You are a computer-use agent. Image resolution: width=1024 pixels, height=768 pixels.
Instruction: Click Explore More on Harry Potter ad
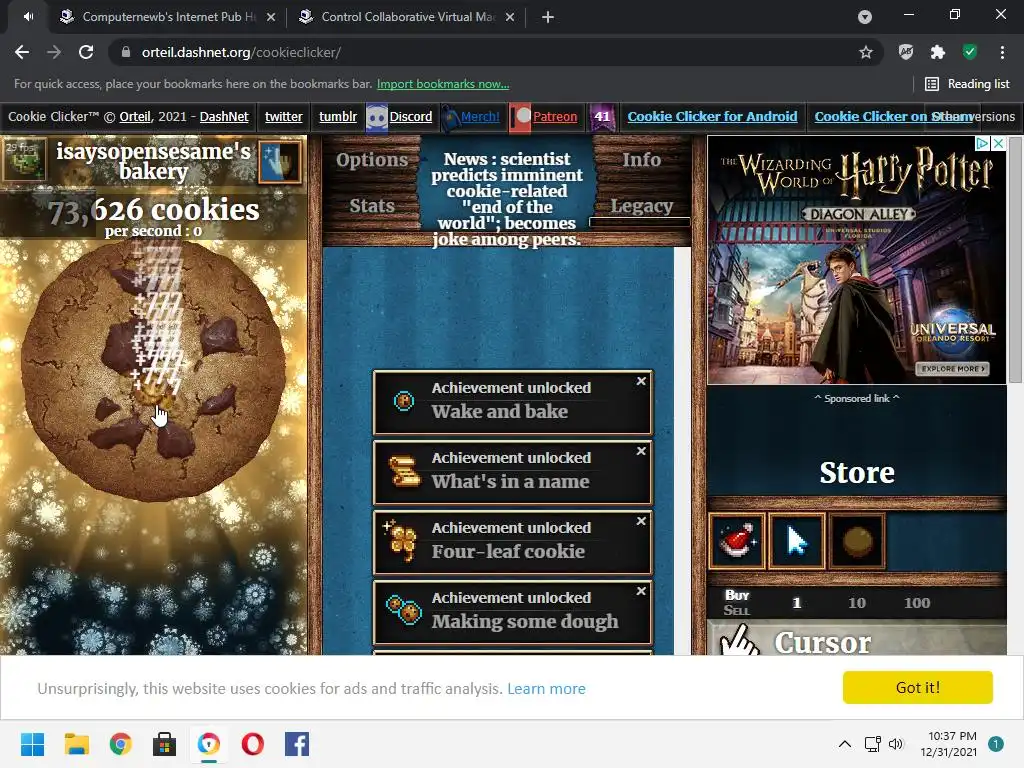(952, 368)
